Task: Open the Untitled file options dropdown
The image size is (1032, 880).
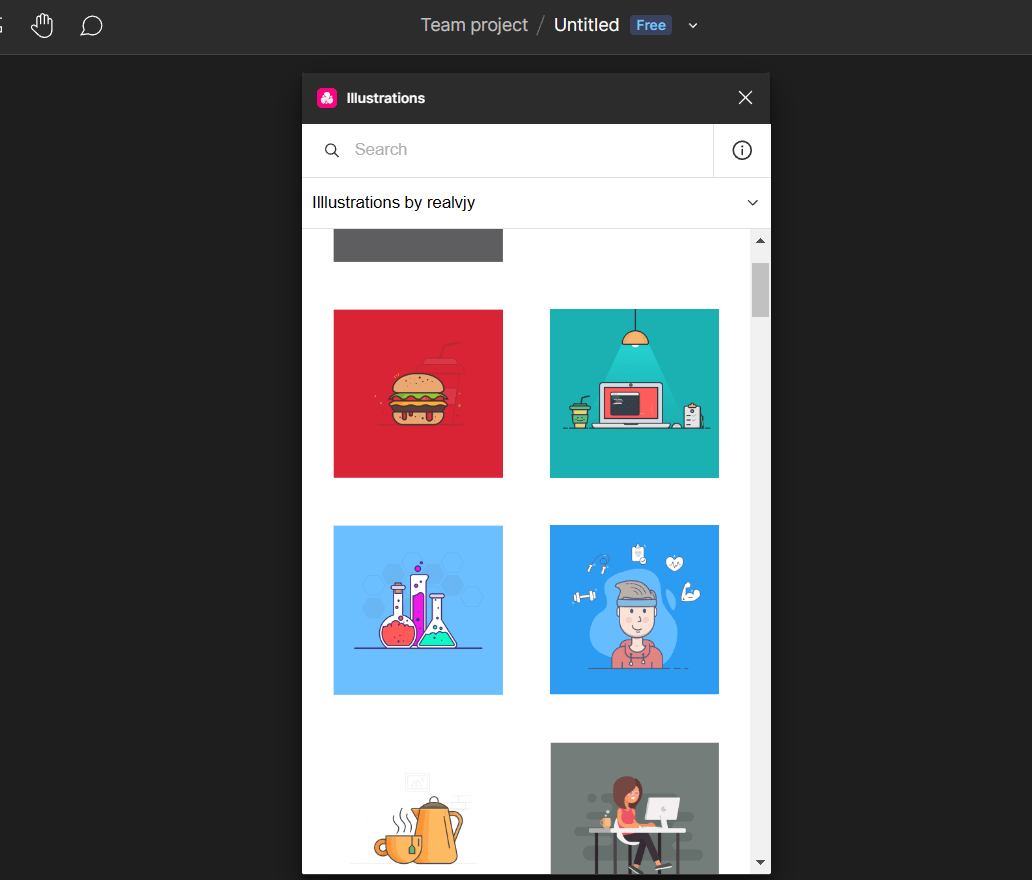Action: coord(693,25)
